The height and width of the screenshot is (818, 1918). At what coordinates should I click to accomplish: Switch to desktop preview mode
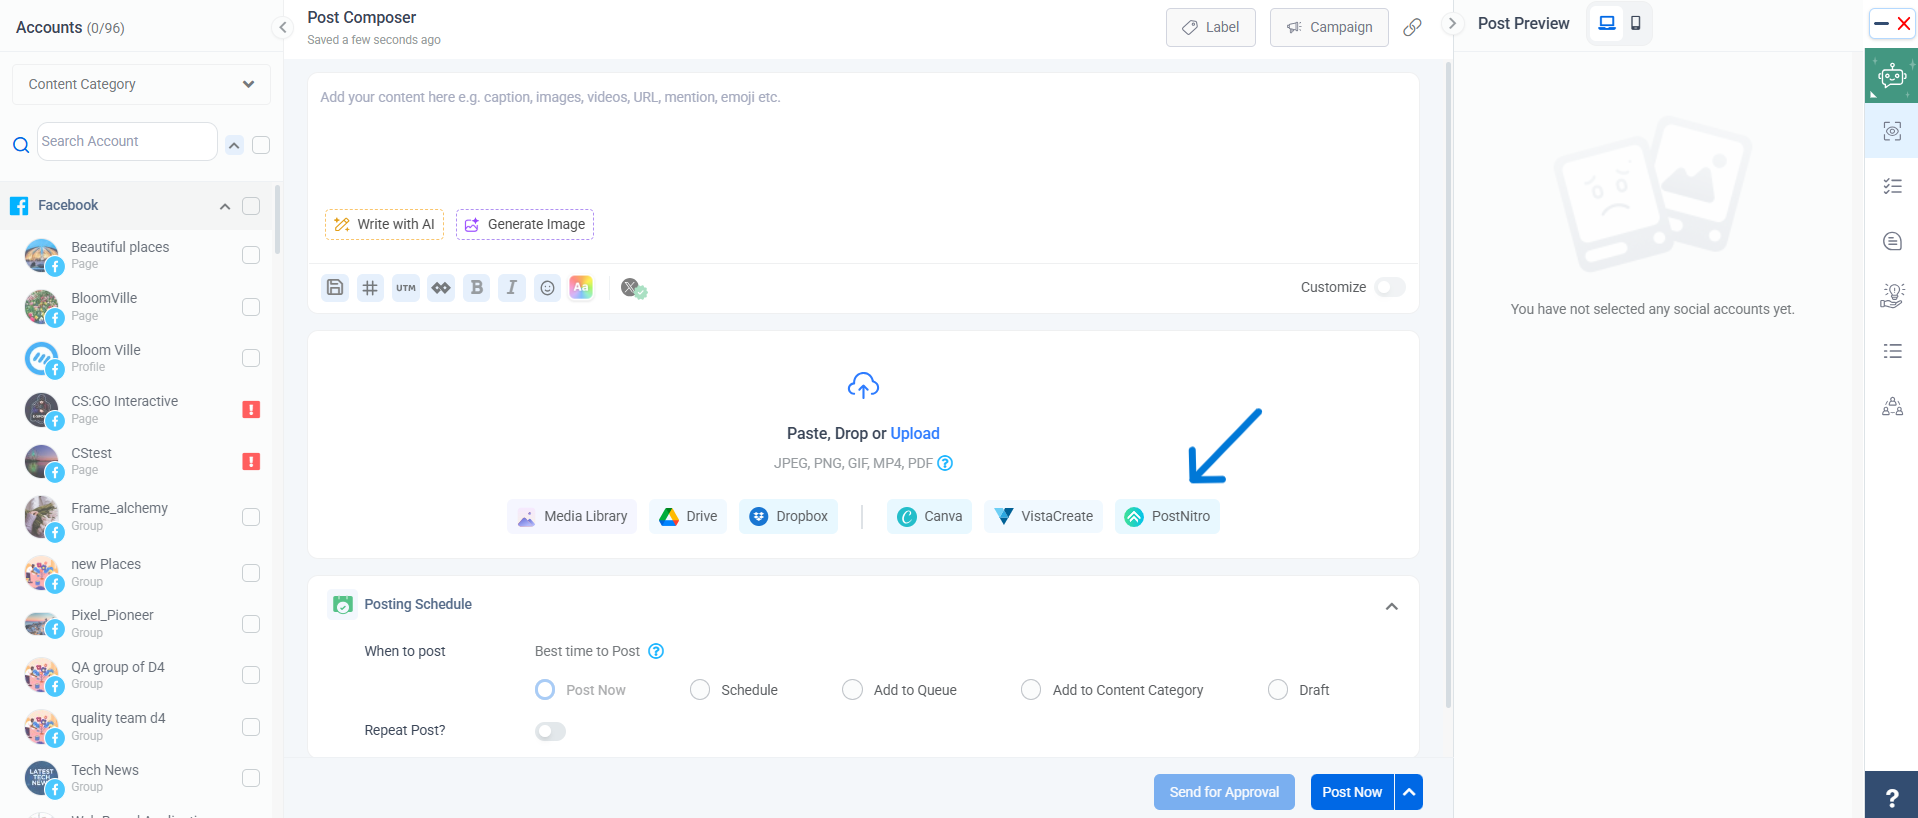coord(1607,23)
